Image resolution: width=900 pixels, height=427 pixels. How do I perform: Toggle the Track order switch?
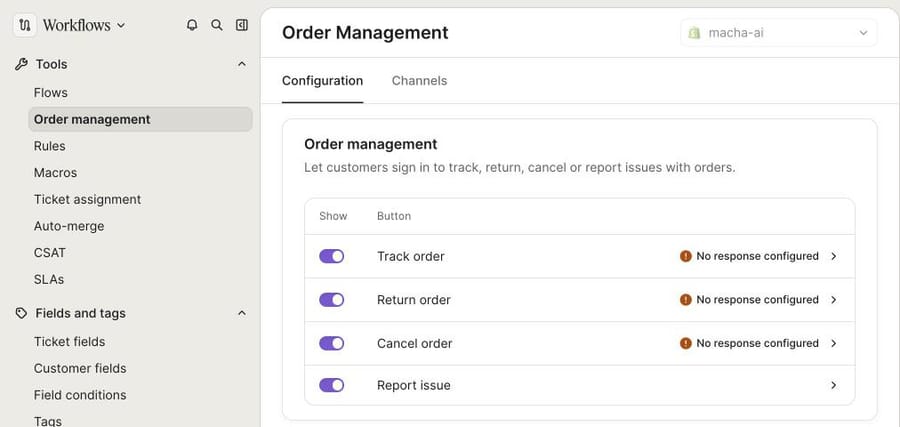click(x=332, y=256)
